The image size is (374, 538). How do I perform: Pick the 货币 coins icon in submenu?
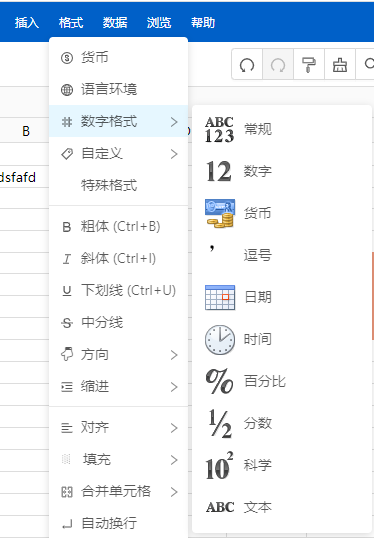point(220,213)
